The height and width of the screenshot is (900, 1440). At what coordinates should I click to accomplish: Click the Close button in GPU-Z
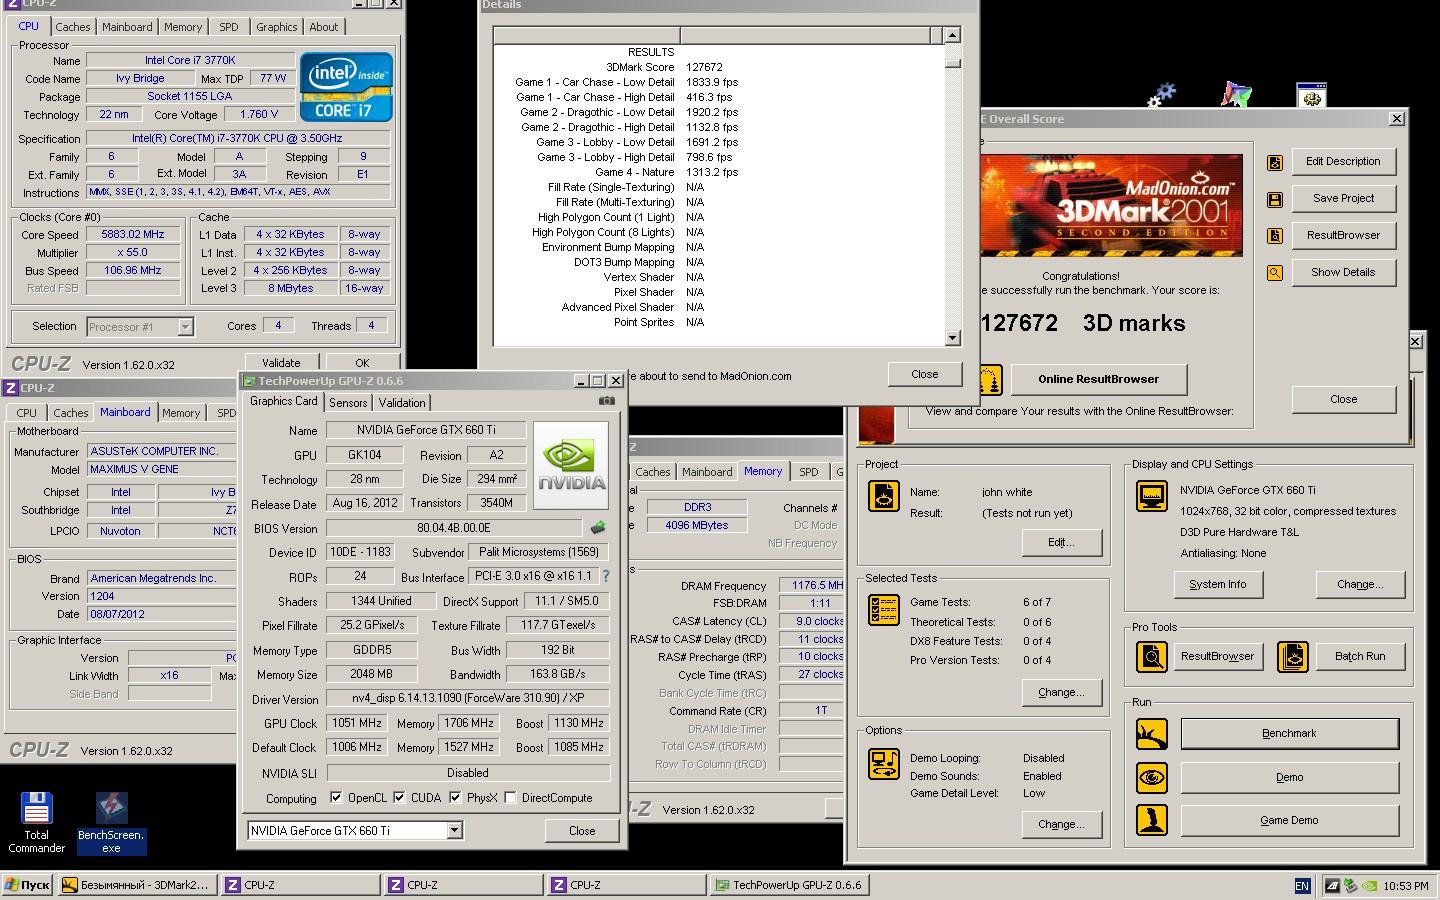point(582,830)
